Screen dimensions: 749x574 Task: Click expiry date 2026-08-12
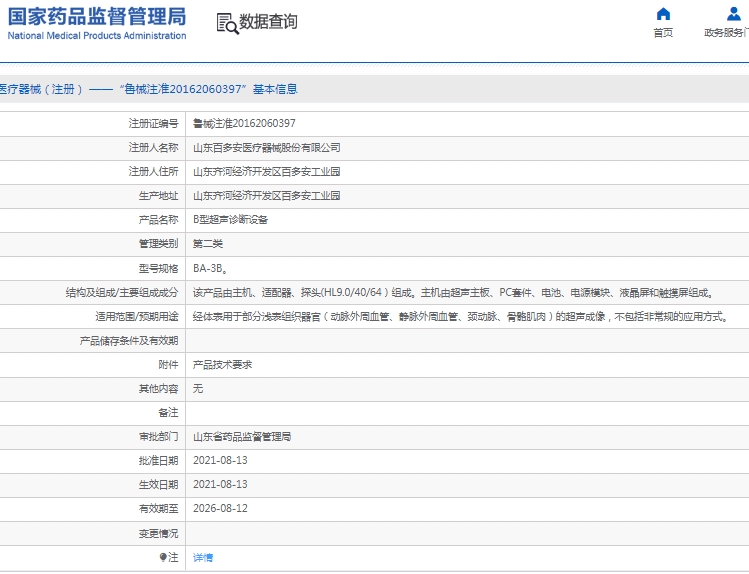[220, 509]
